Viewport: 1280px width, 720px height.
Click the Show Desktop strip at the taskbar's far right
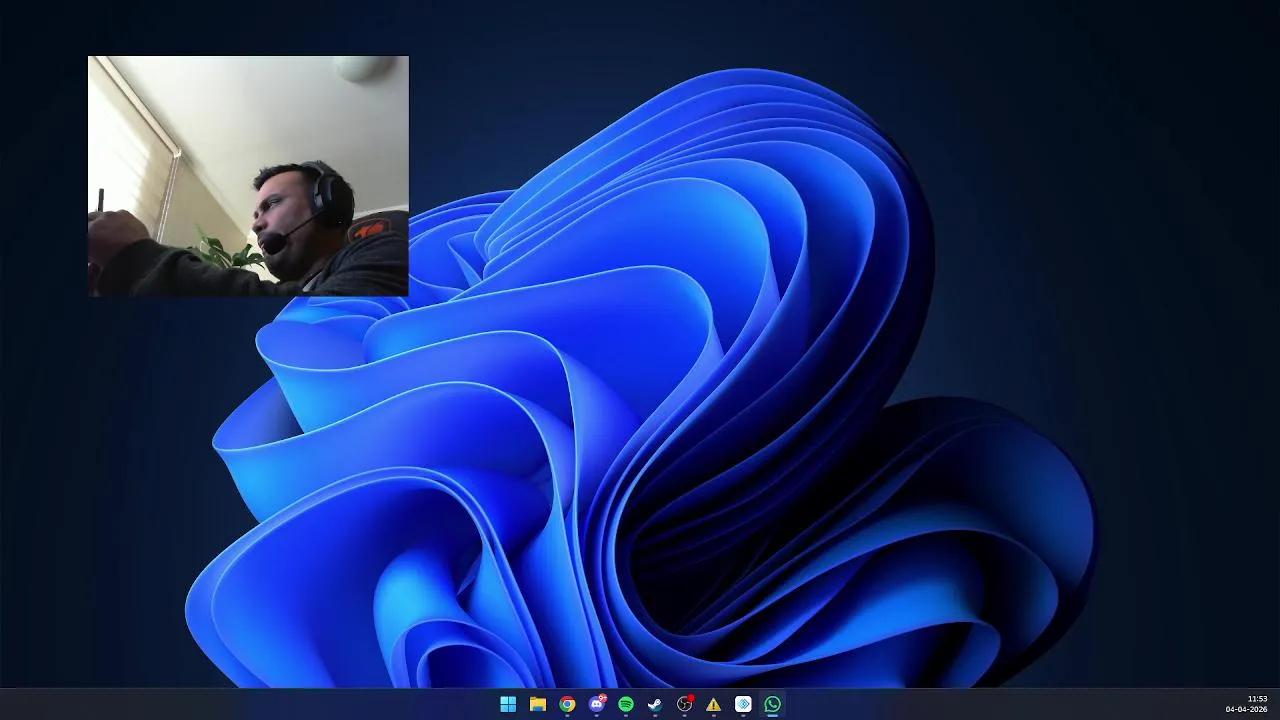(x=1277, y=704)
